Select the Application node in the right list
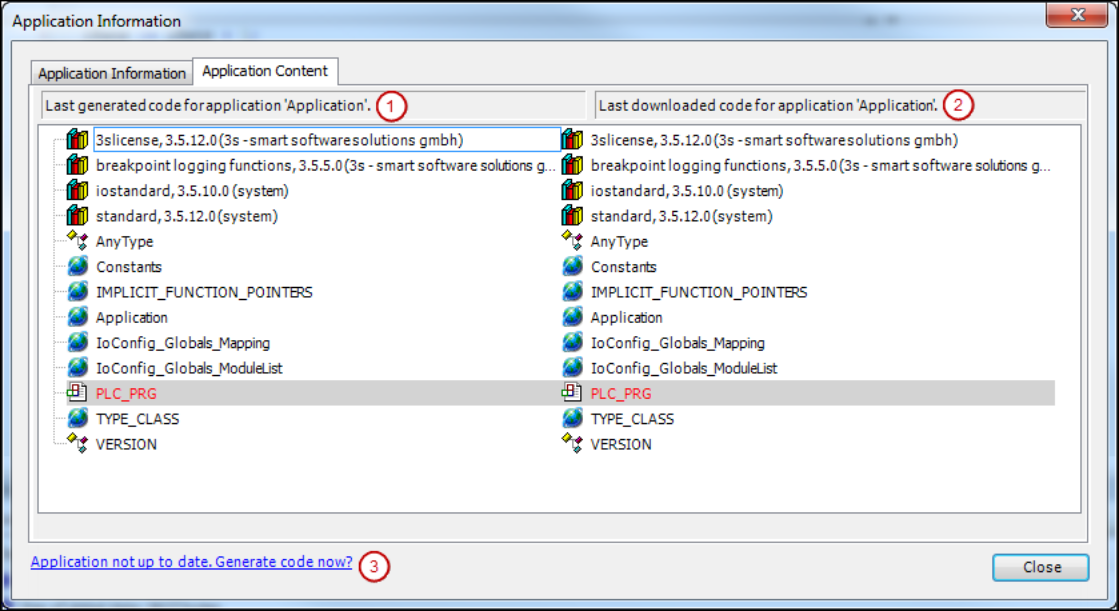1119x611 pixels. 626,317
